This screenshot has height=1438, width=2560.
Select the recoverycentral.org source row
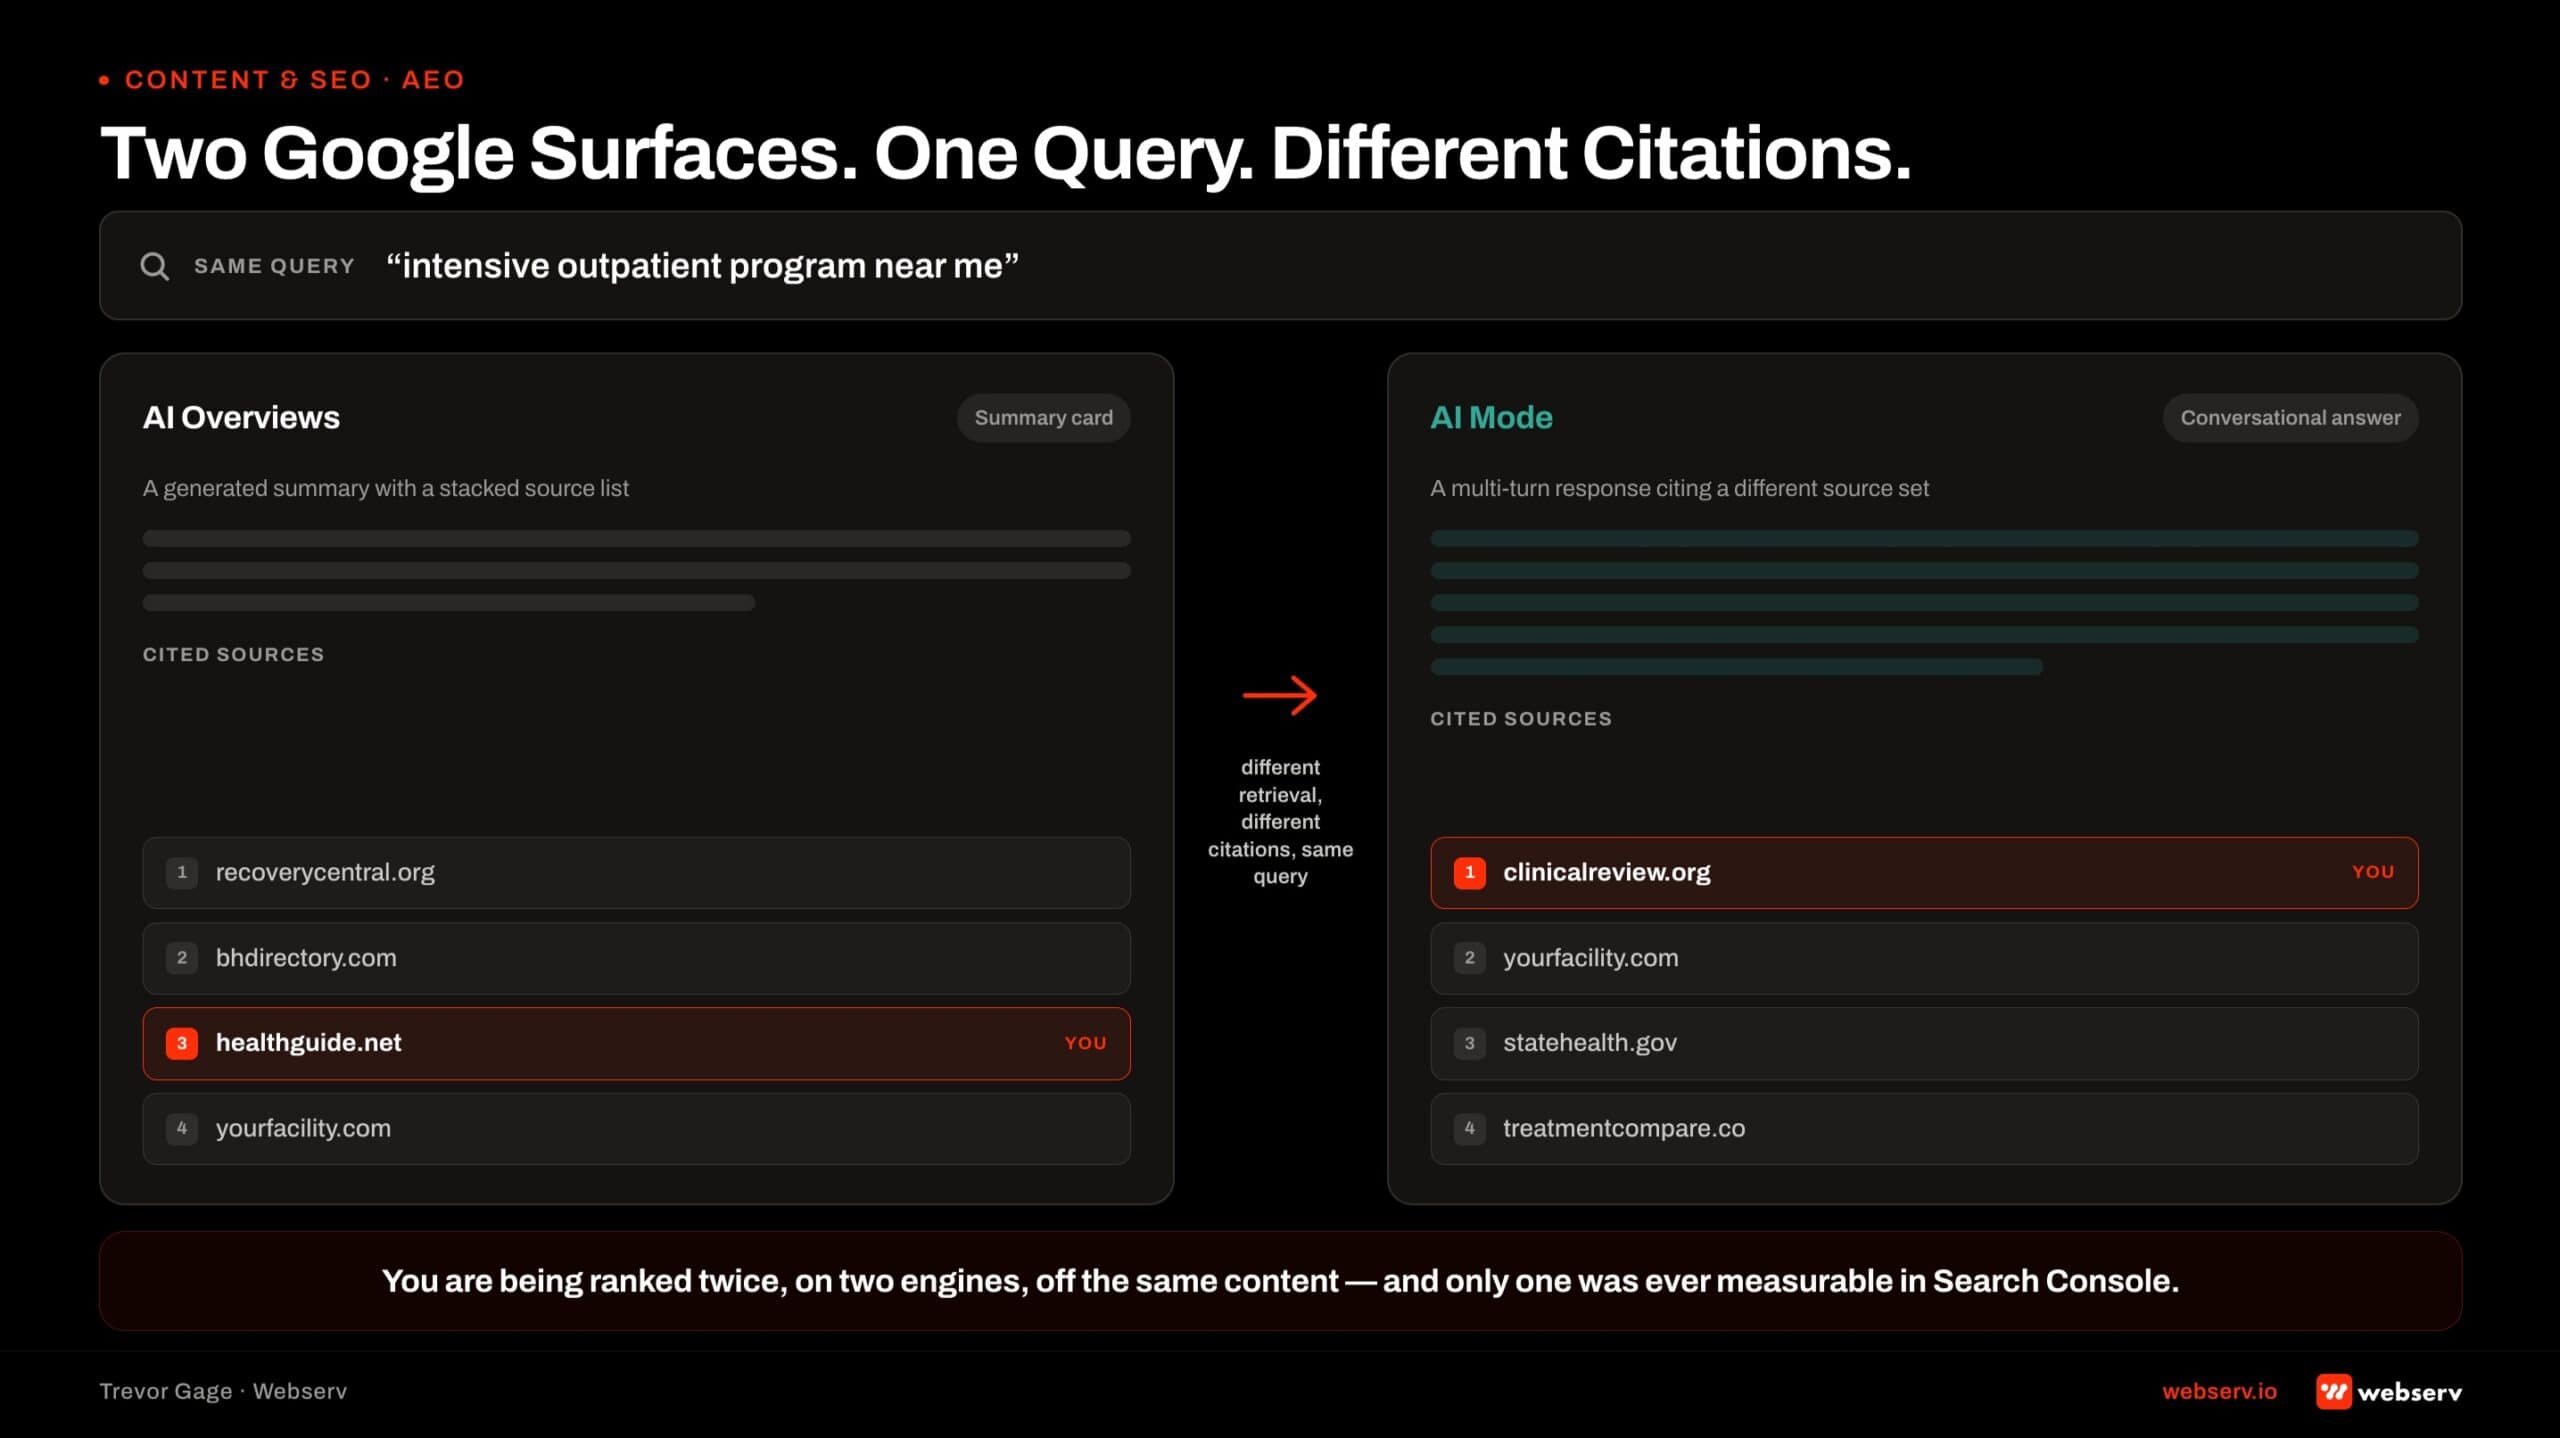[636, 872]
